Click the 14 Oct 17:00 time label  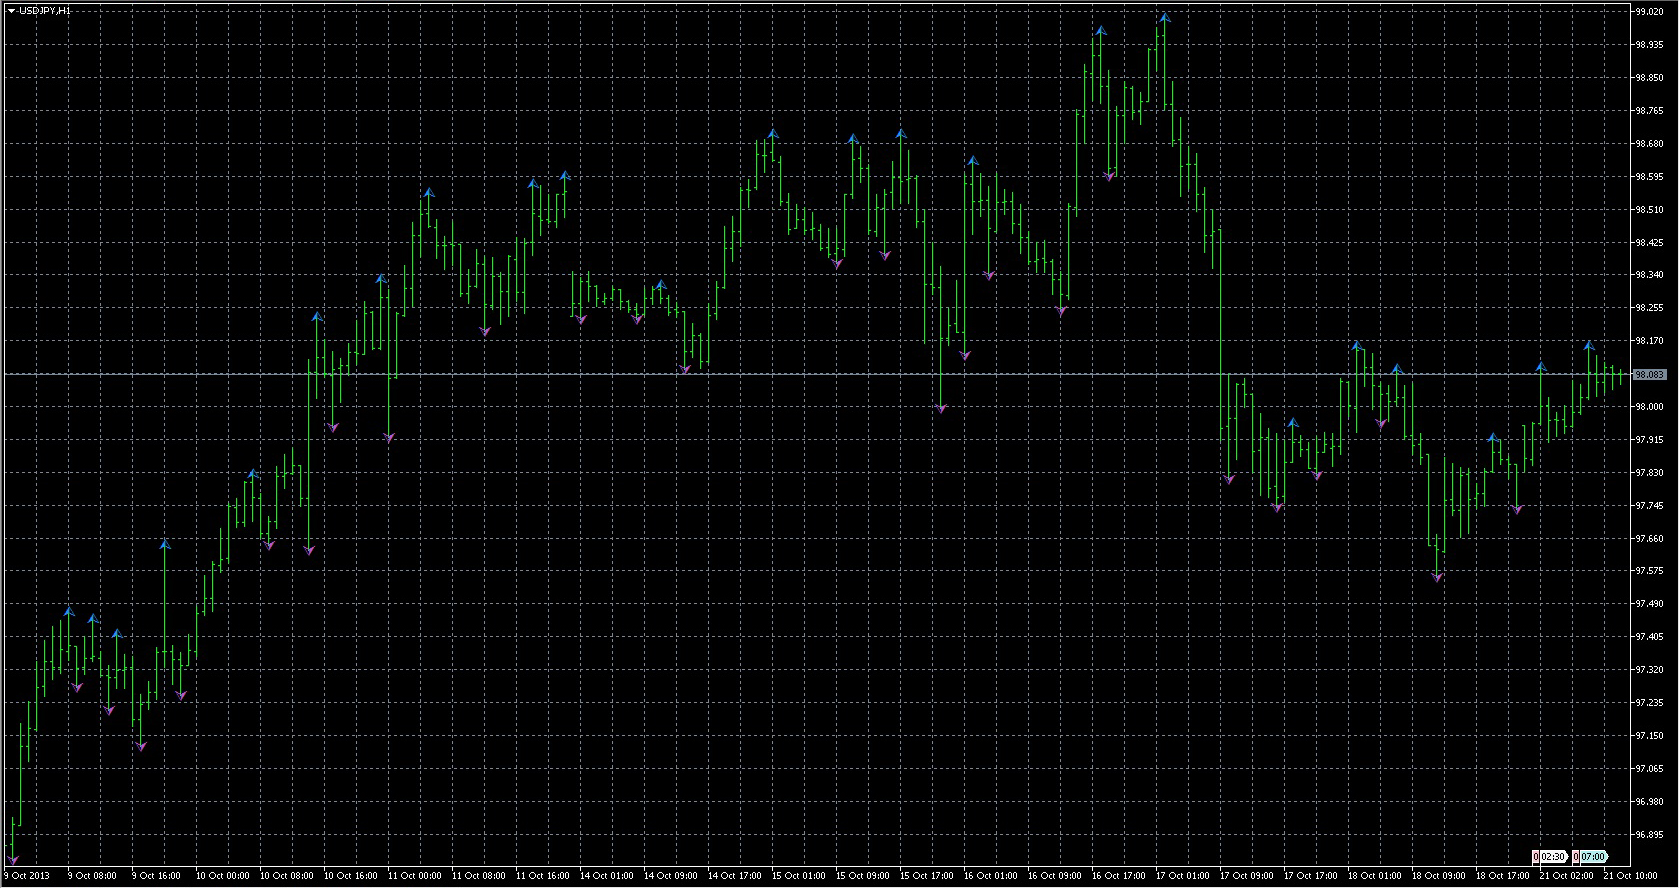733,876
